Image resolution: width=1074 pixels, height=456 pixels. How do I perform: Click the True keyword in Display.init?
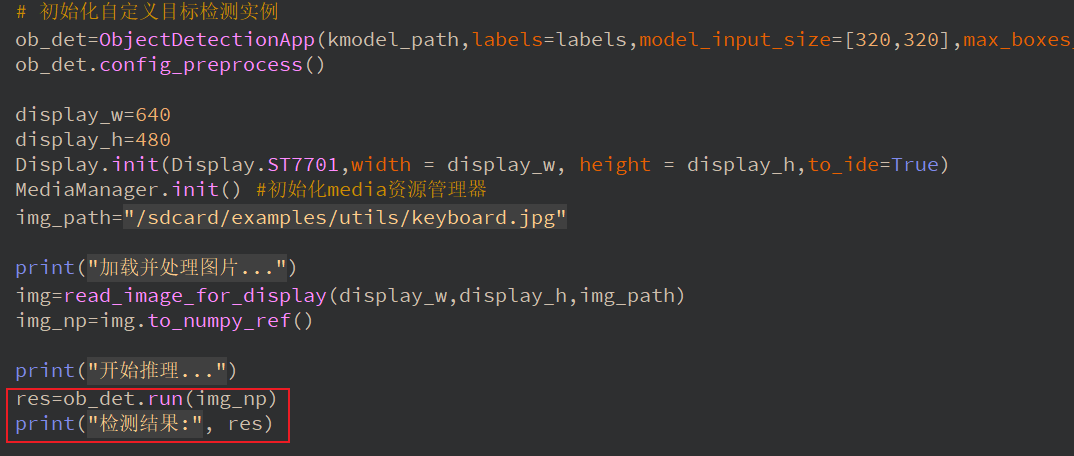[914, 164]
